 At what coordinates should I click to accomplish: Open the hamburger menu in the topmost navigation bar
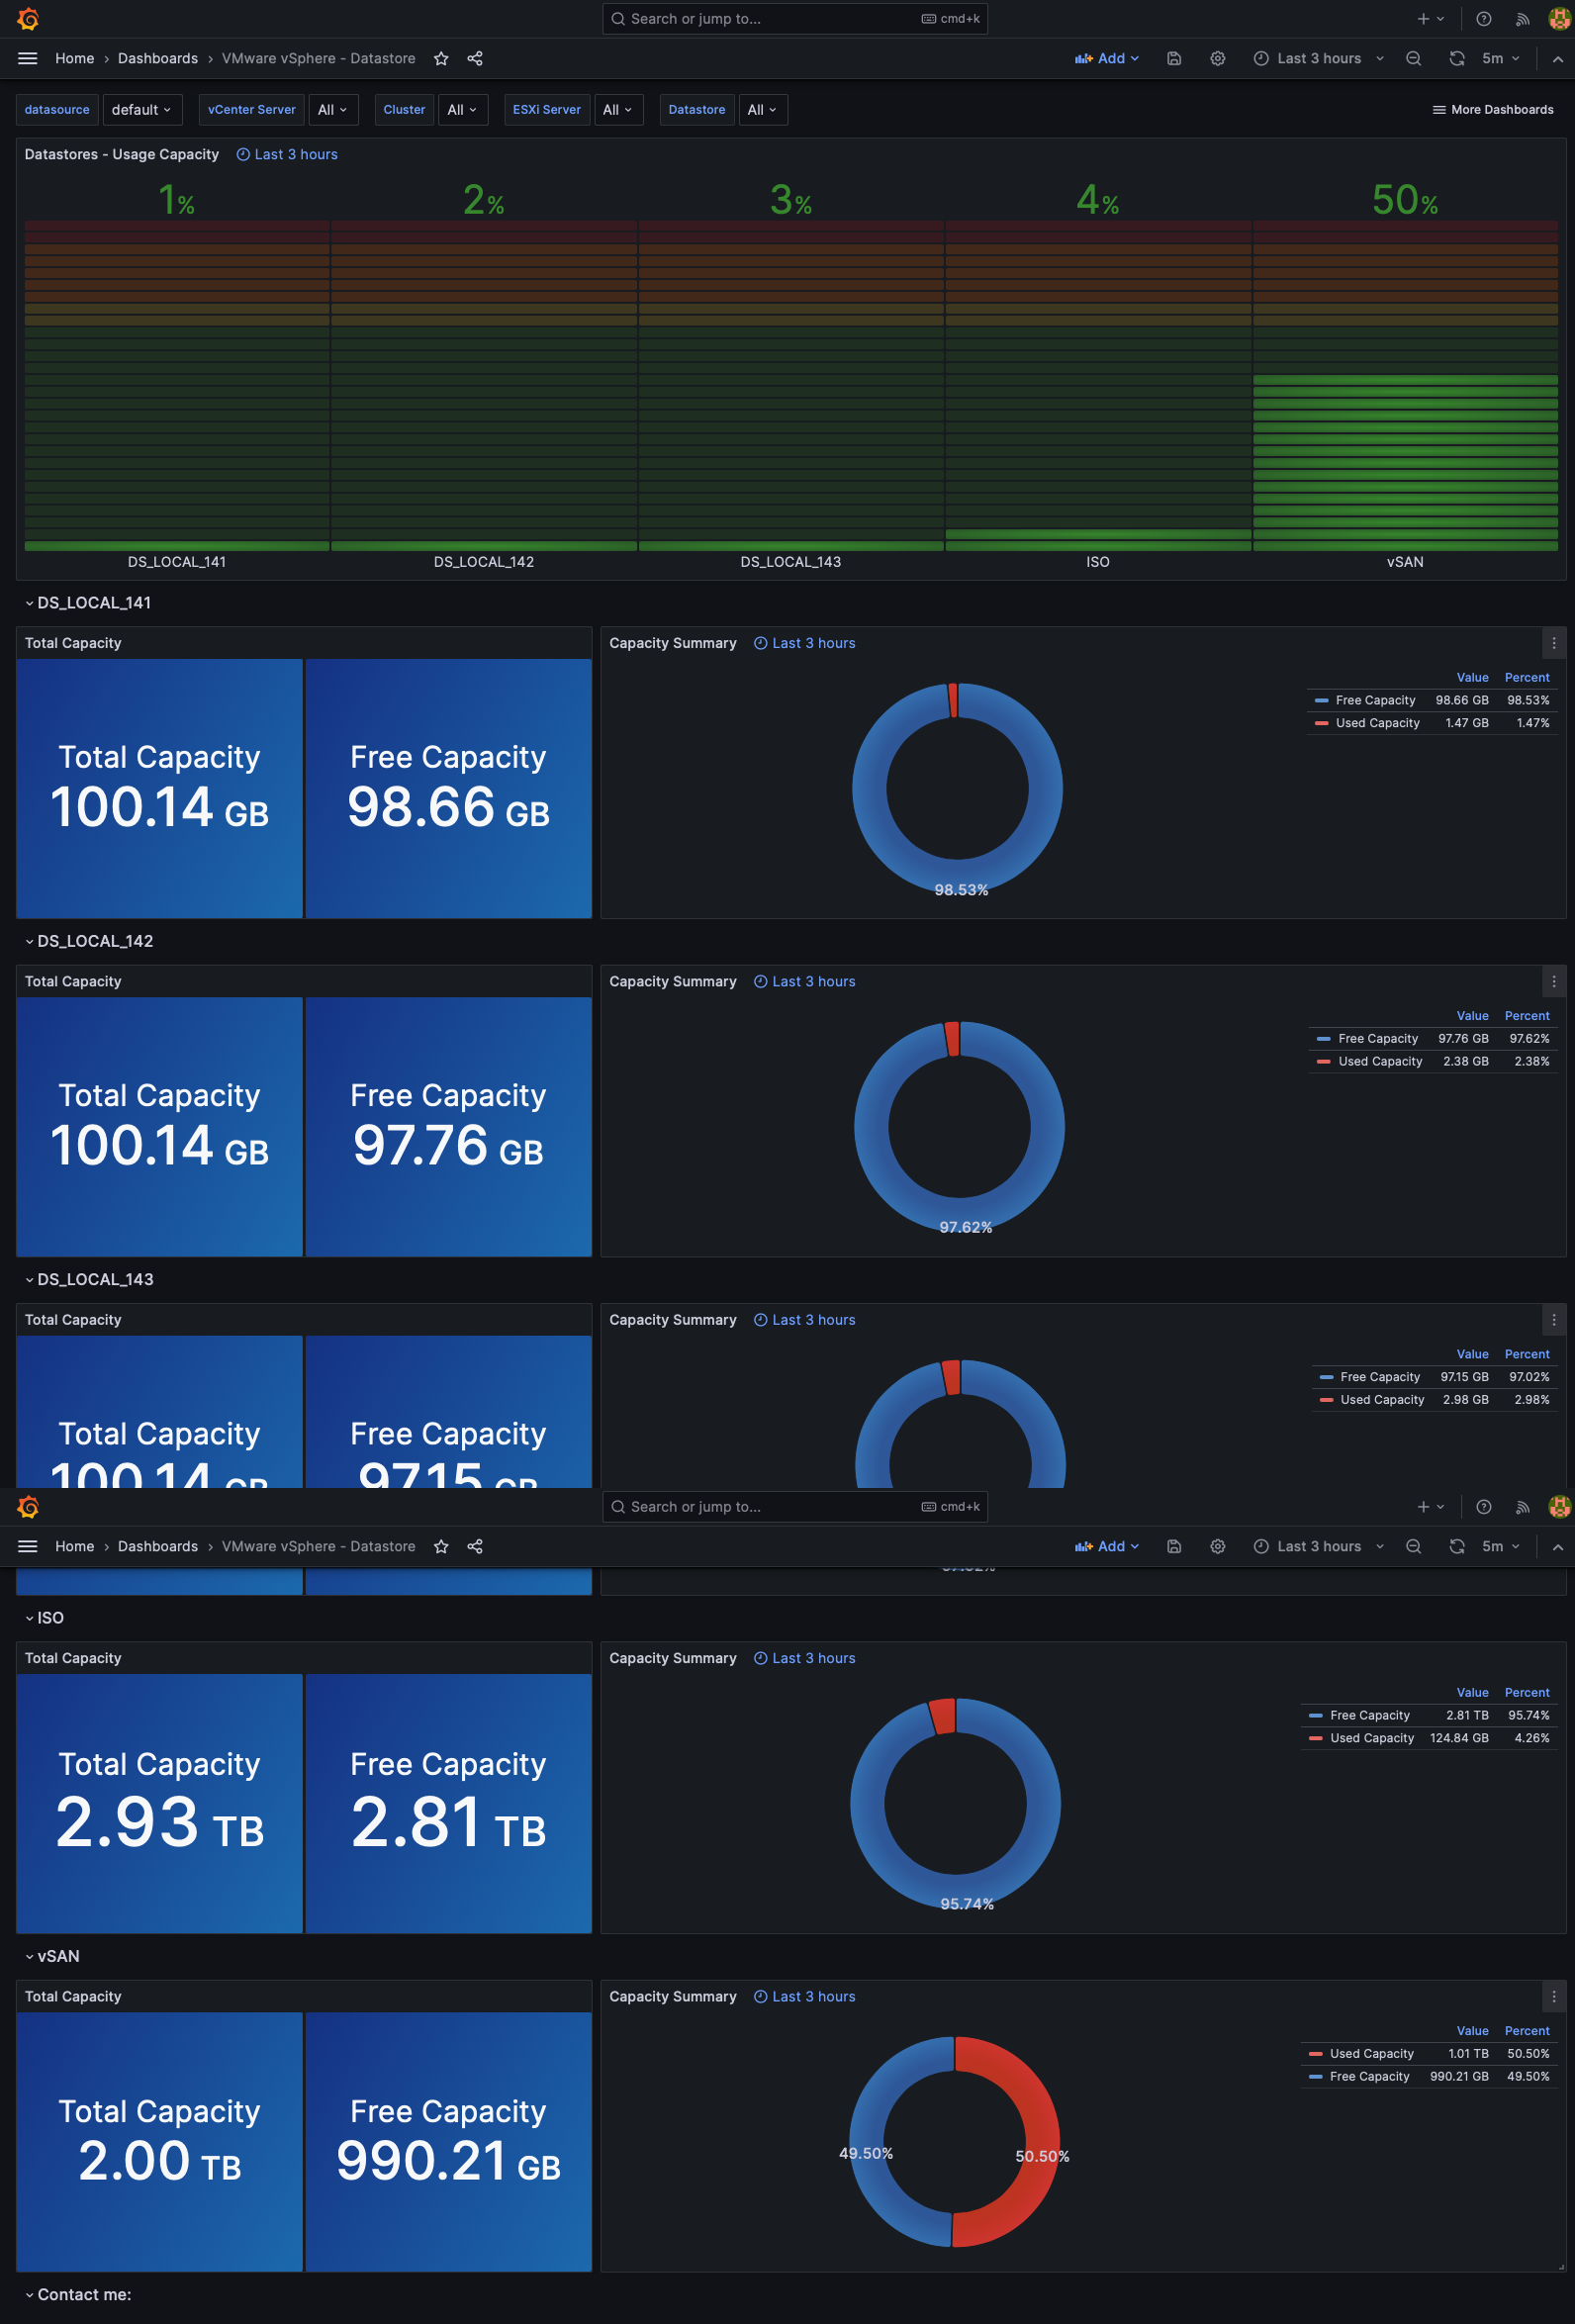(x=28, y=58)
